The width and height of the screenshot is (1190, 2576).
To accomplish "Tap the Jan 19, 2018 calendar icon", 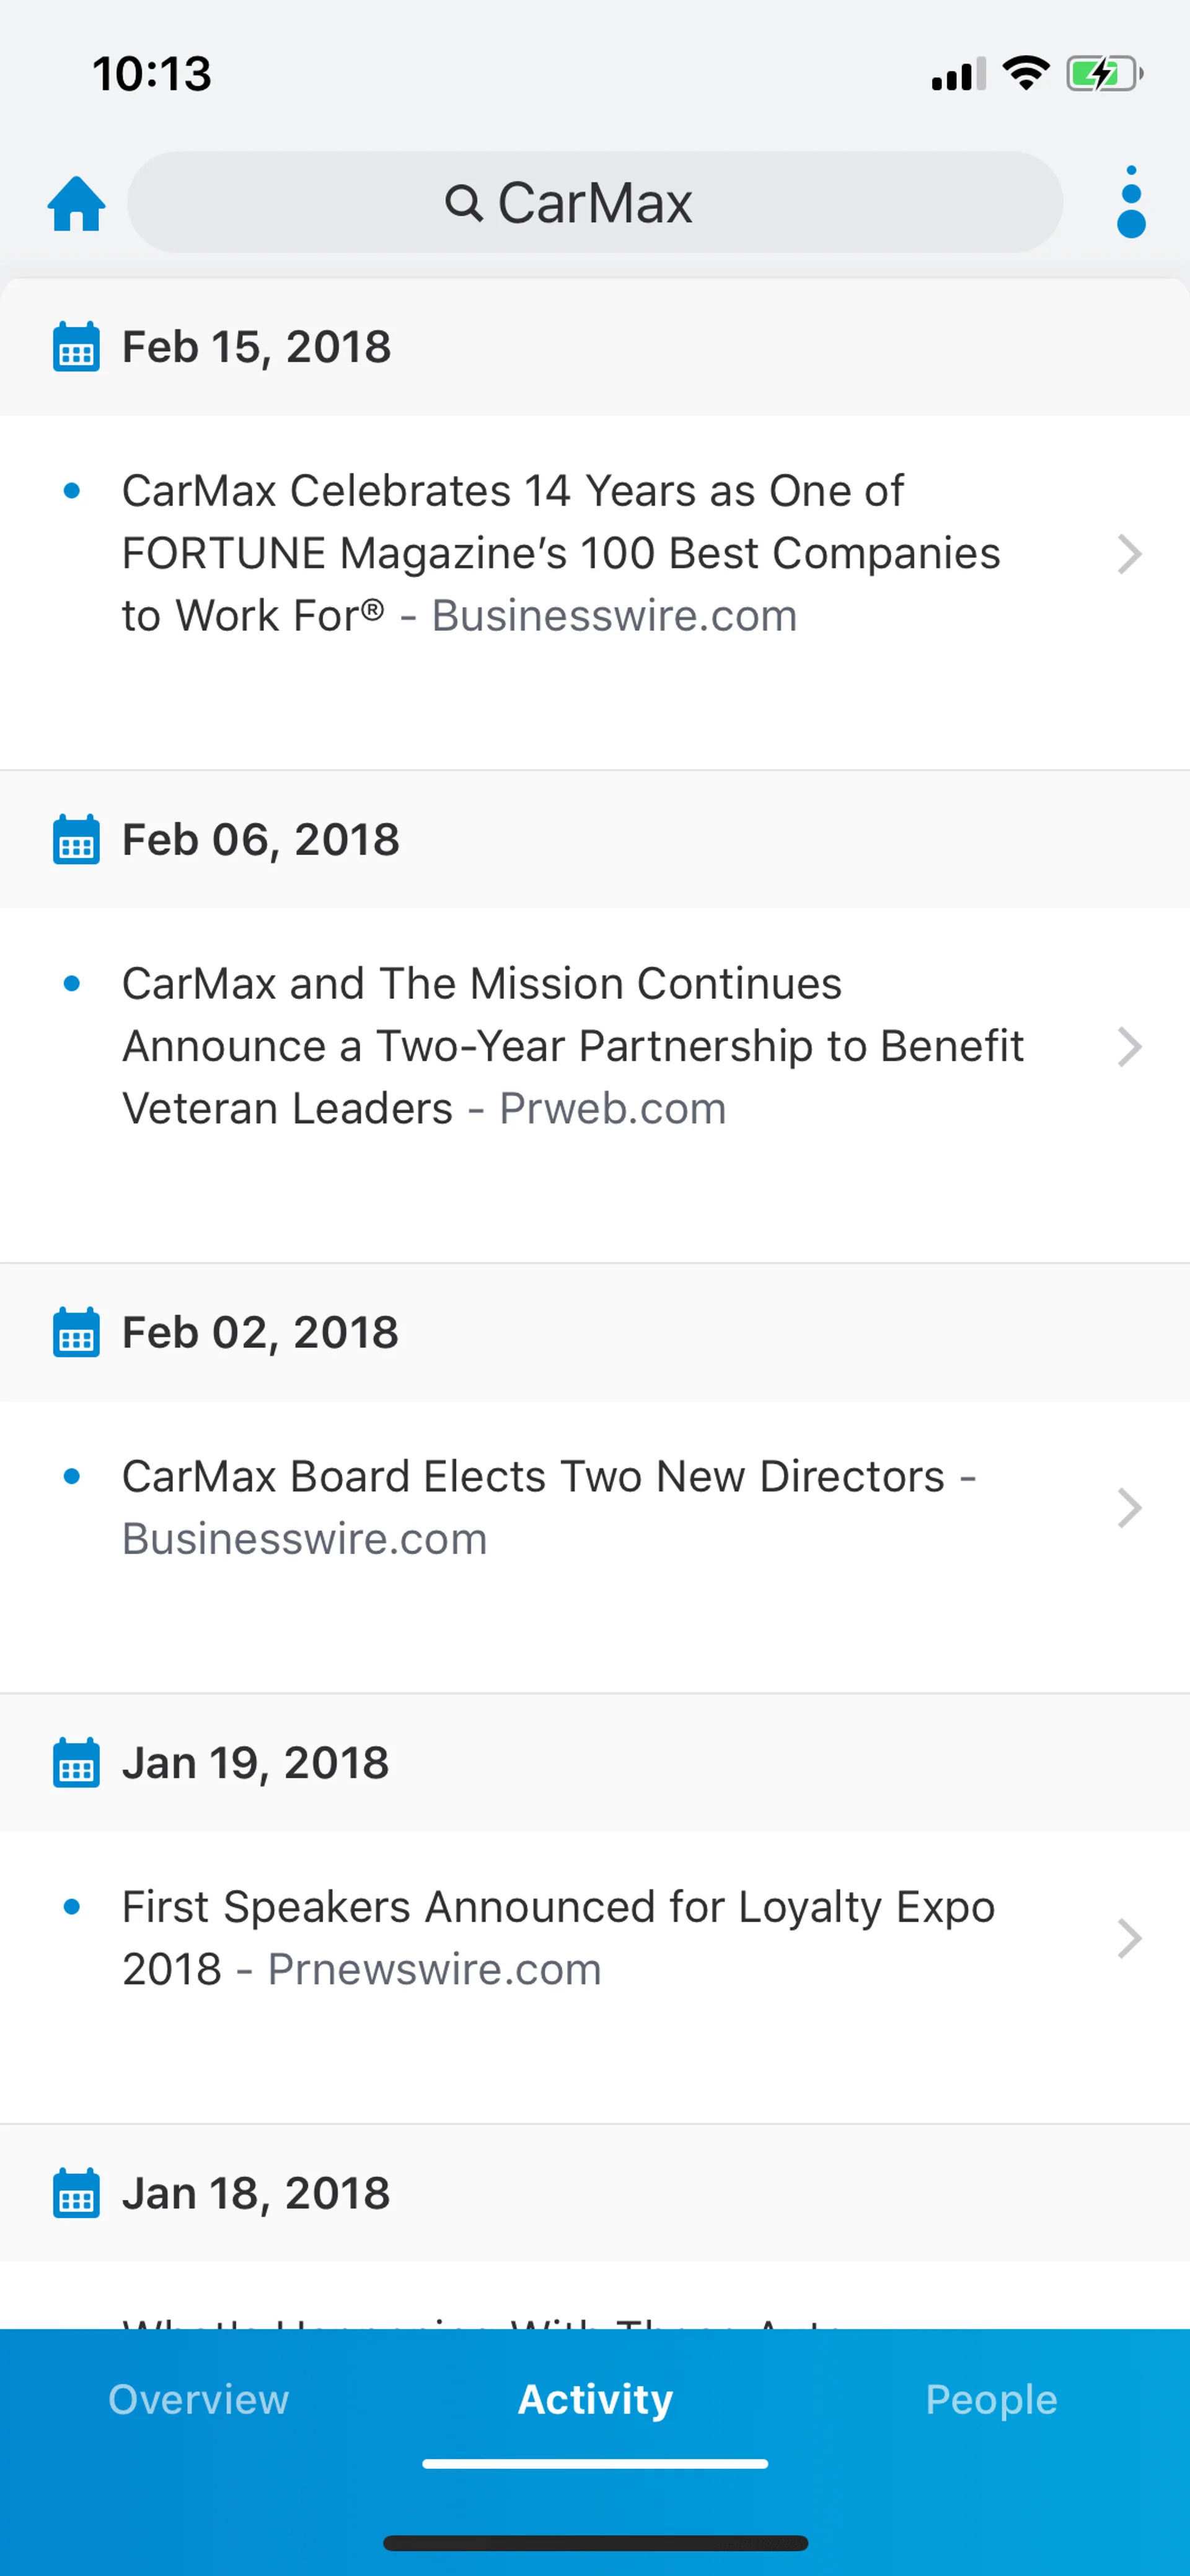I will (x=76, y=1763).
